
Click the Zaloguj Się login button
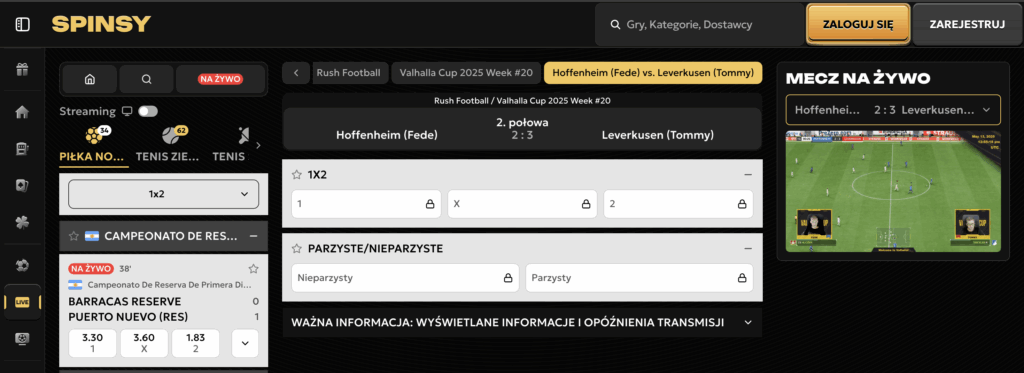click(x=858, y=25)
